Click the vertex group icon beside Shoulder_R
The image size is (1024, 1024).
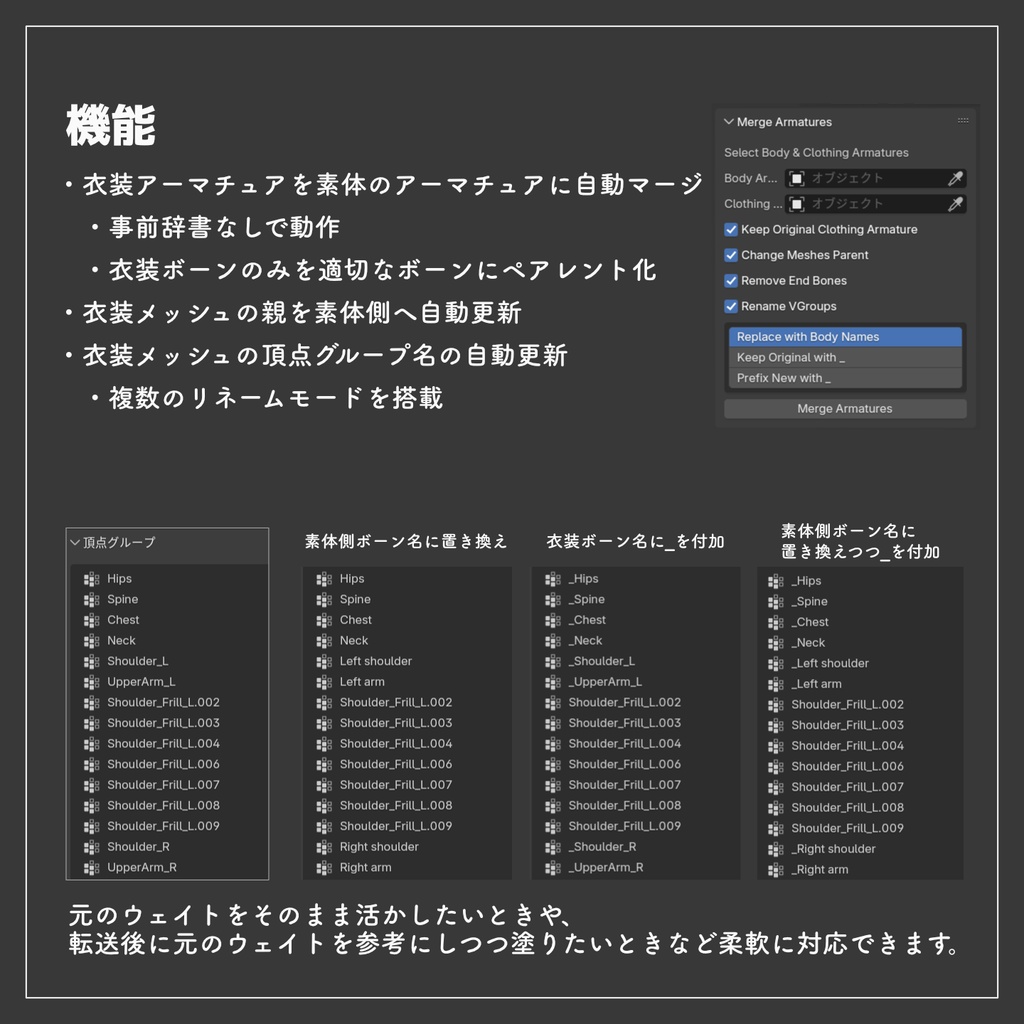point(94,847)
